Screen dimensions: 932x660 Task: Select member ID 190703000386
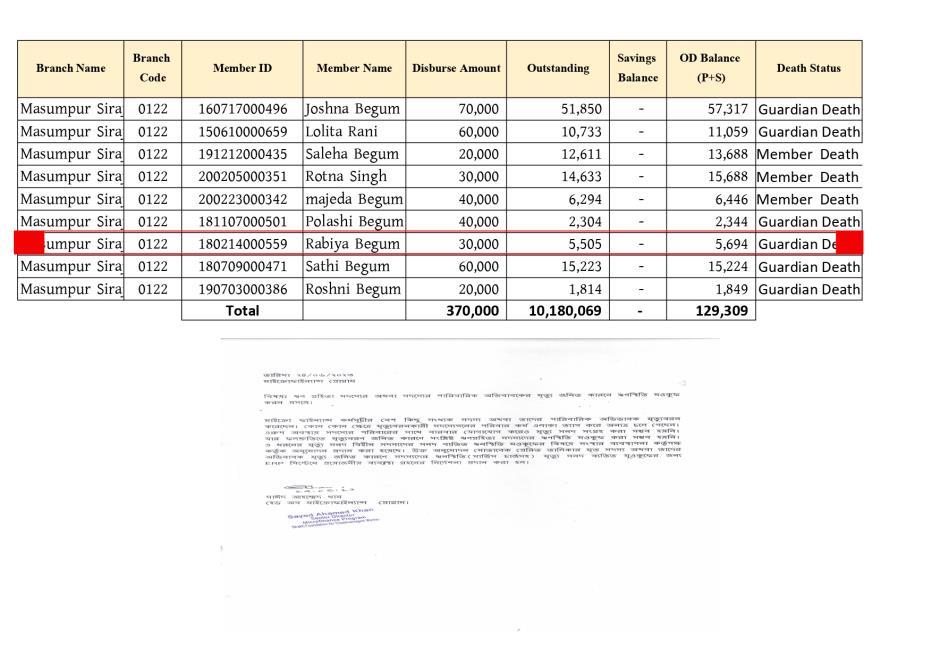click(x=243, y=290)
